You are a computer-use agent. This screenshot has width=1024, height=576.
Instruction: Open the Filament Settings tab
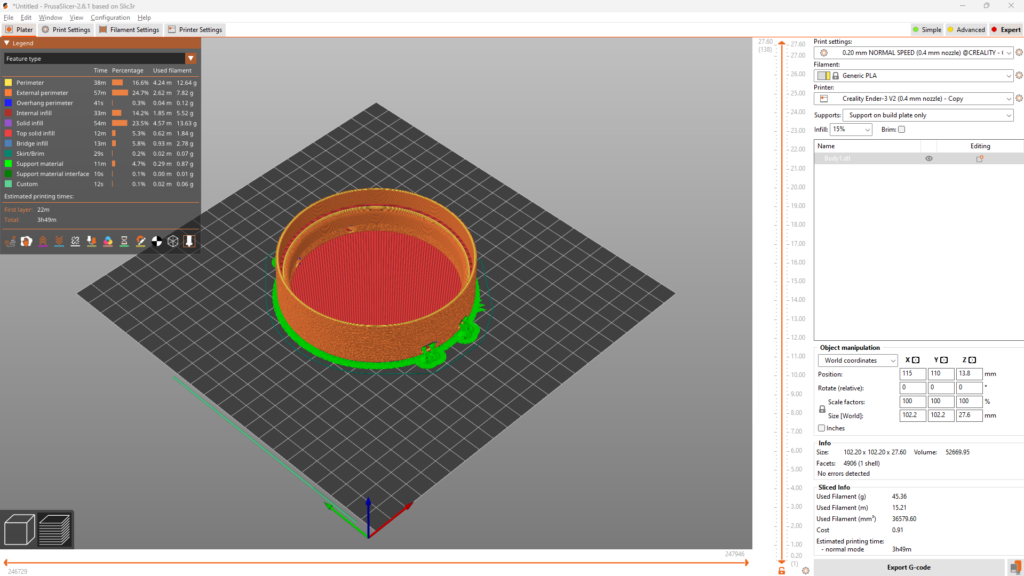click(x=129, y=29)
